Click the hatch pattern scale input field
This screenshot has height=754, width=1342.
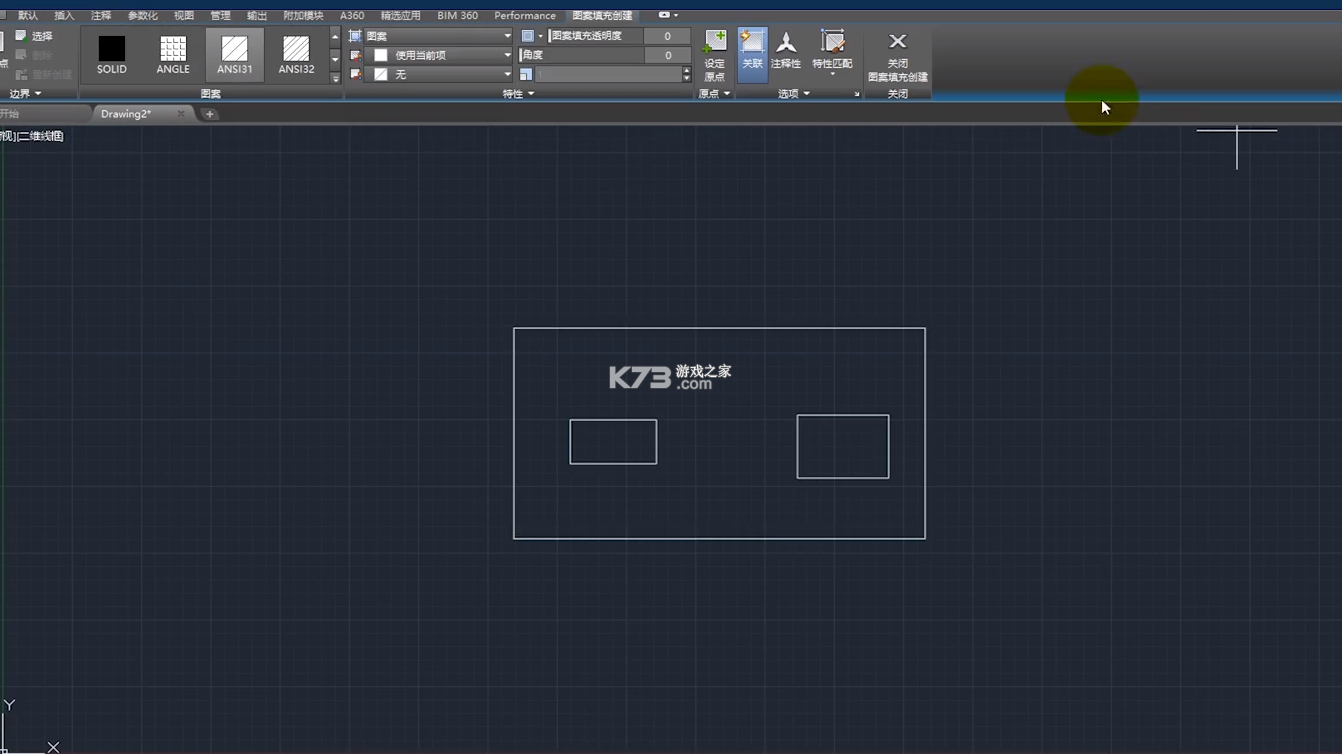click(x=608, y=74)
